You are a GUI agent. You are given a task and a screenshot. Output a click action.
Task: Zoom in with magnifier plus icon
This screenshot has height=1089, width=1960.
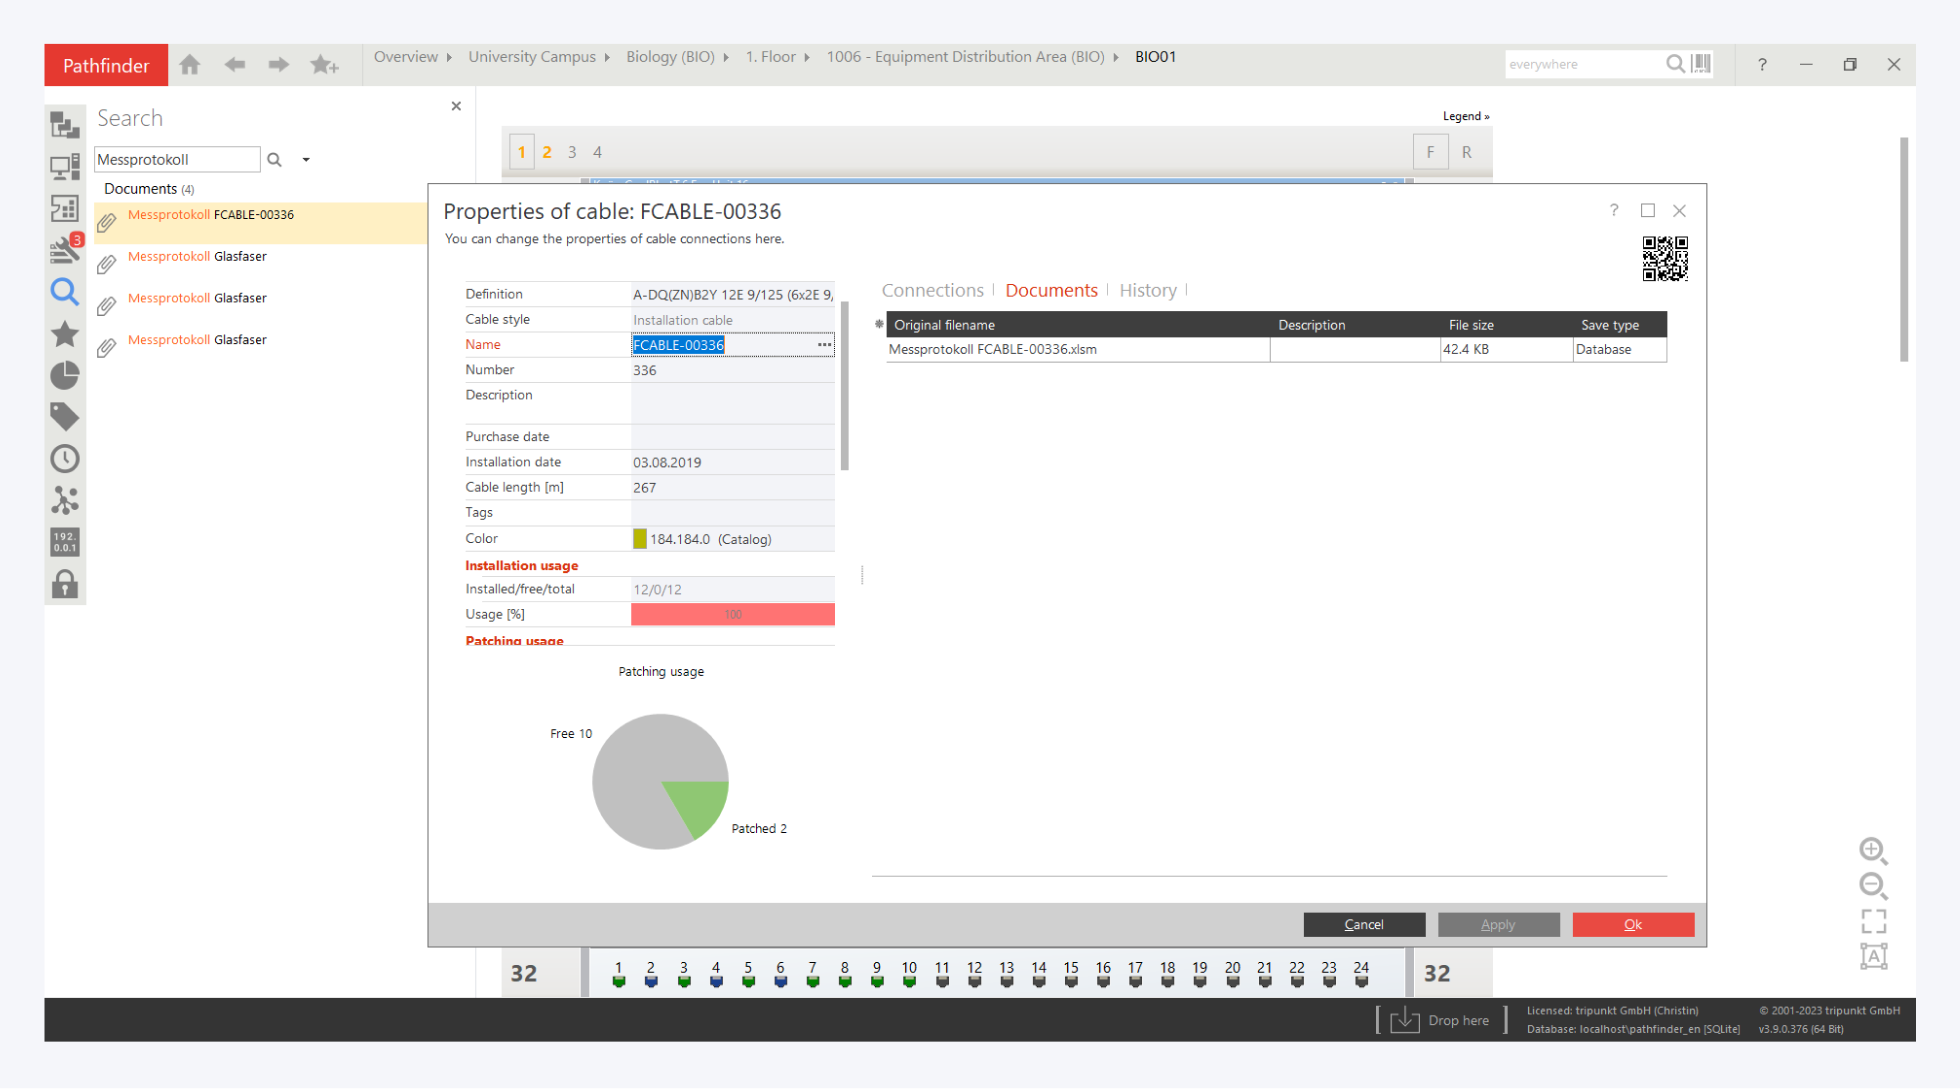click(1873, 850)
